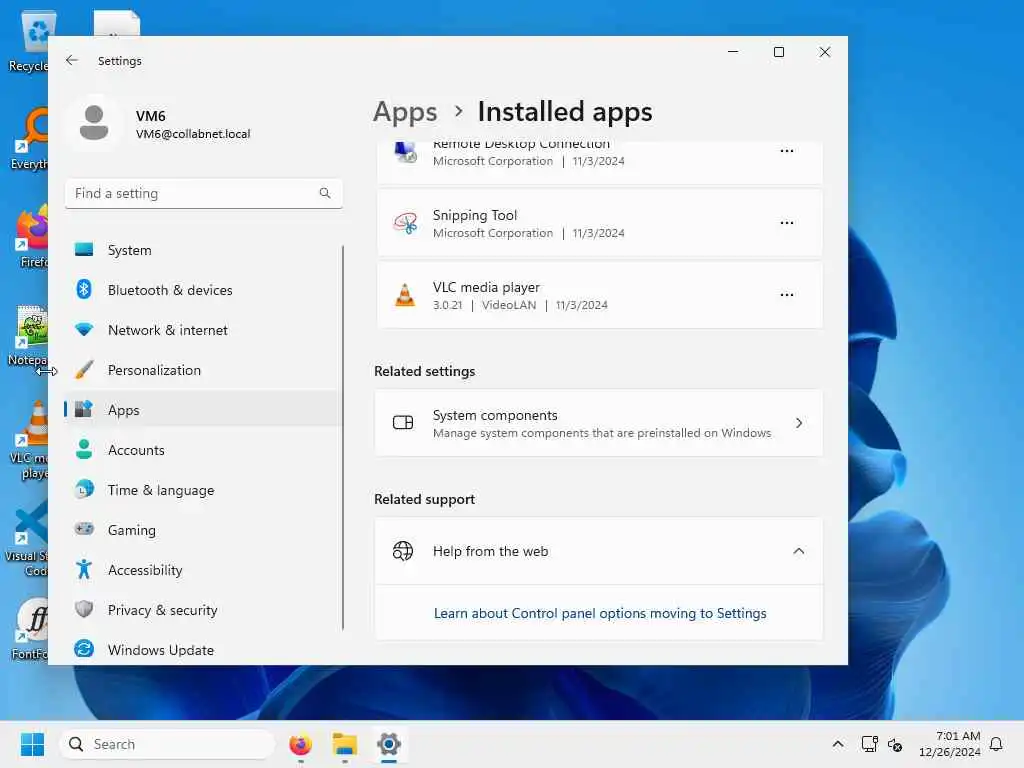Screen dimensions: 1024x768
Task: Click the search magnifier in Find a setting
Action: [x=325, y=193]
